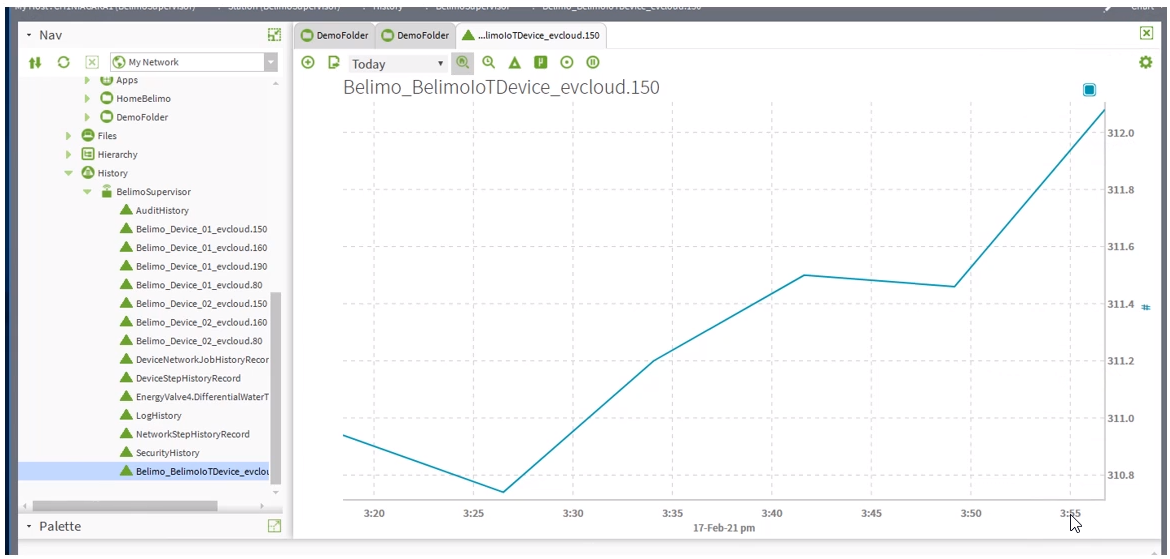This screenshot has width=1170, height=559.
Task: Toggle the blue series legend square
Action: pyautogui.click(x=1089, y=90)
